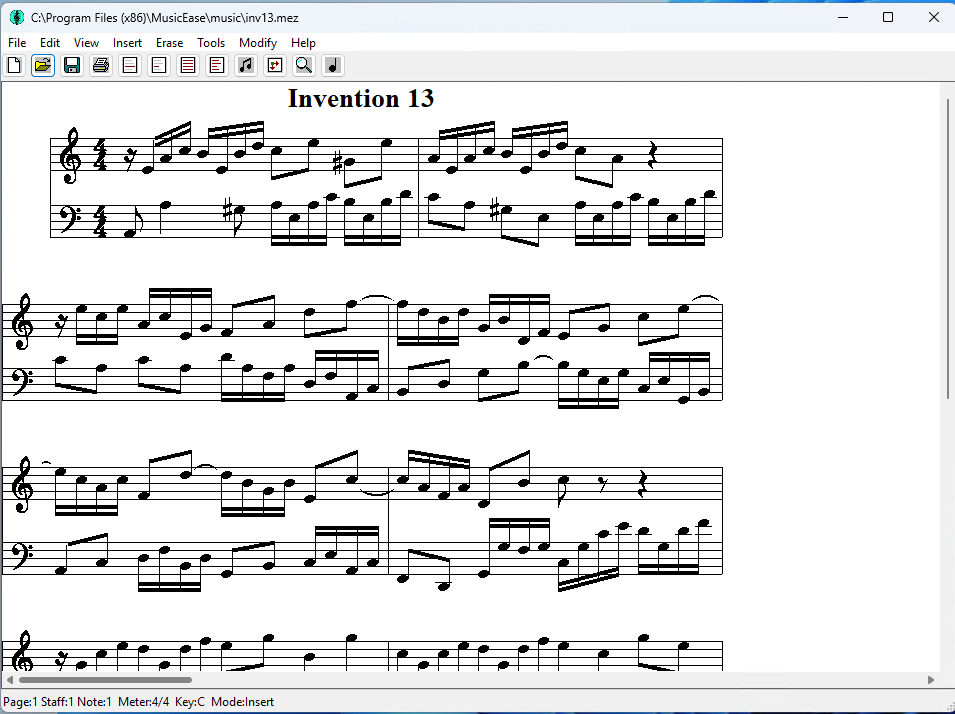Click the horizontal scrollbar thumb
Screen dimensions: 955x714
pyautogui.click(x=105, y=680)
